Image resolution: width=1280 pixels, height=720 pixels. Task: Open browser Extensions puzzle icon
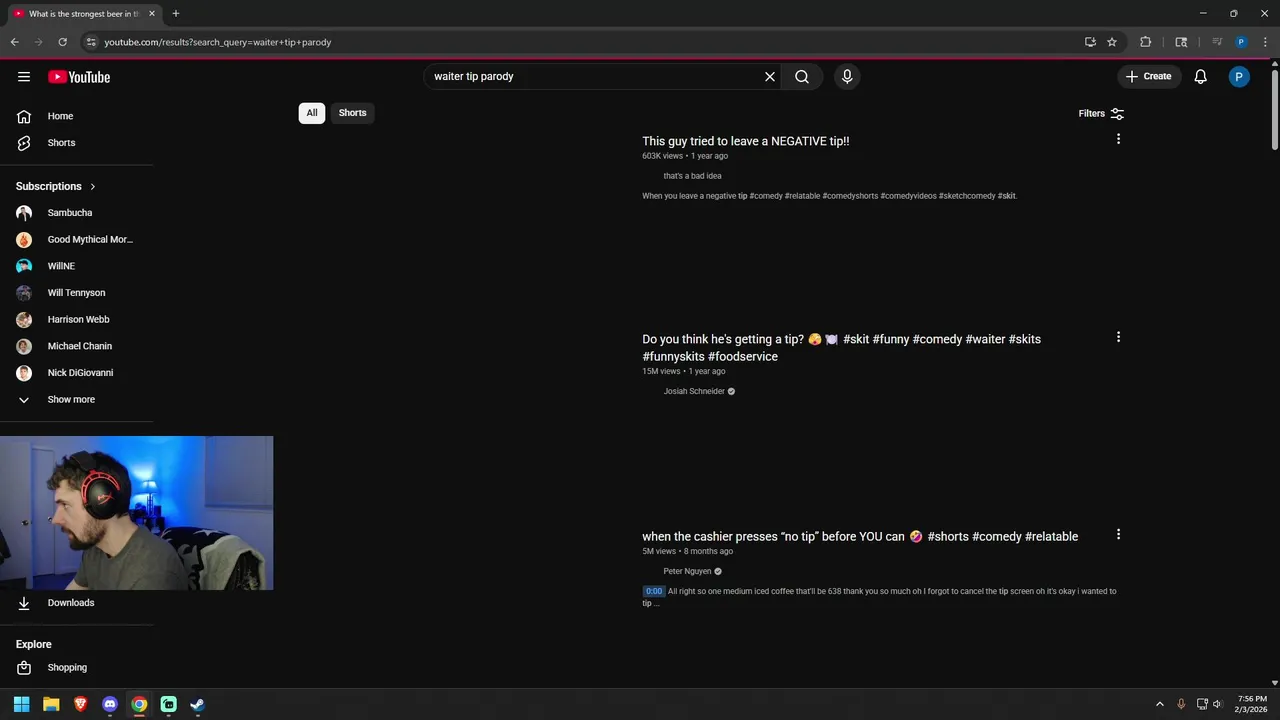click(1146, 42)
